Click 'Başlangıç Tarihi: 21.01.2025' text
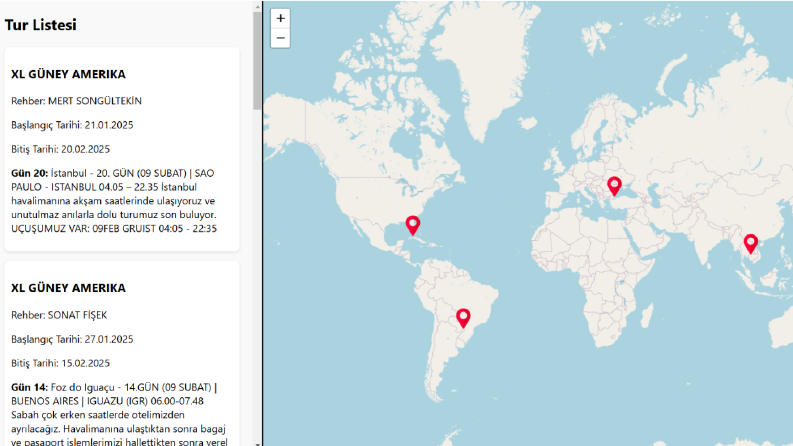Image resolution: width=793 pixels, height=446 pixels. (72, 125)
